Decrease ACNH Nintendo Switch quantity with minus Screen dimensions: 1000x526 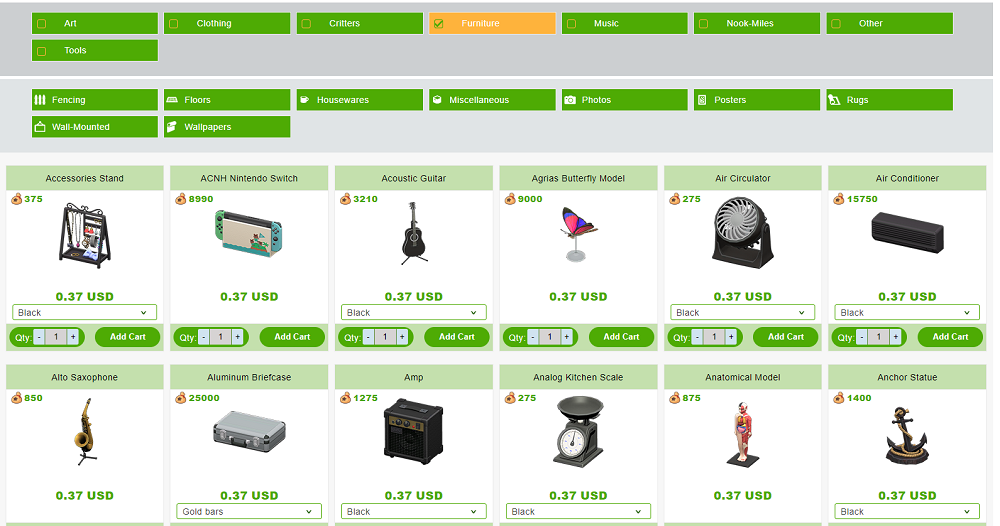pyautogui.click(x=204, y=337)
